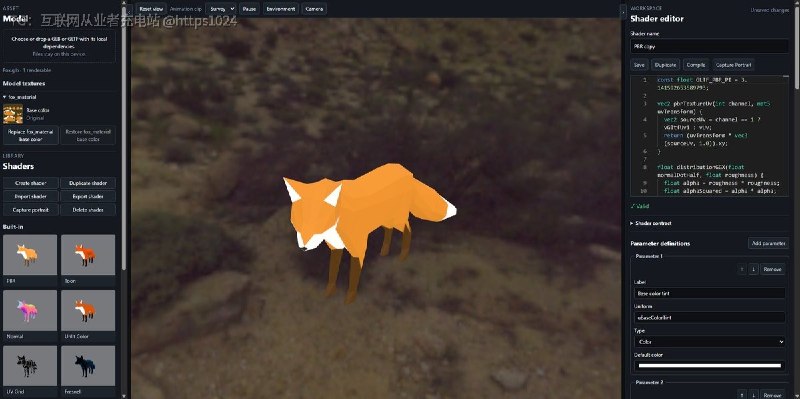Image resolution: width=800 pixels, height=399 pixels.
Task: Remove Parameter 1
Action: (772, 269)
